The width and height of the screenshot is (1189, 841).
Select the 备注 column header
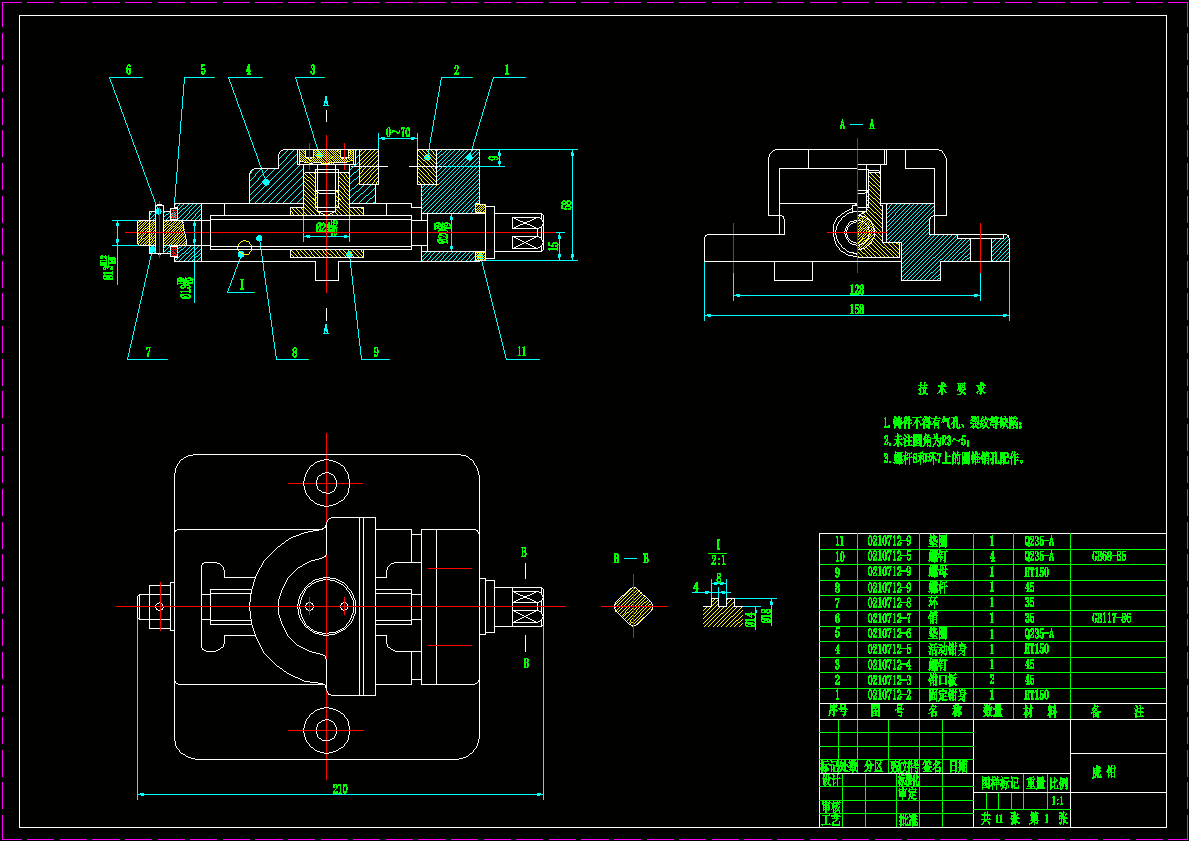1118,711
